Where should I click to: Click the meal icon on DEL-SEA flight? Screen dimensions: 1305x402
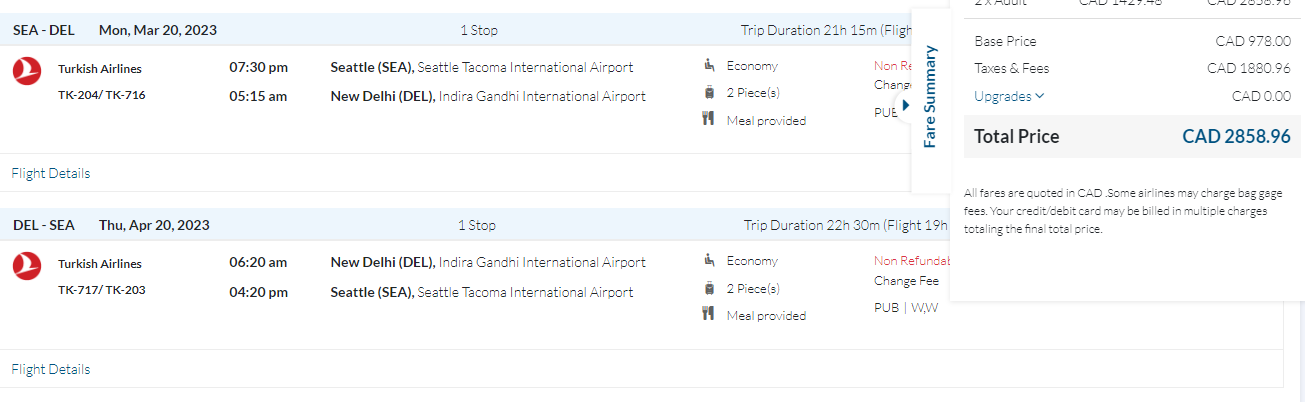pyautogui.click(x=709, y=314)
